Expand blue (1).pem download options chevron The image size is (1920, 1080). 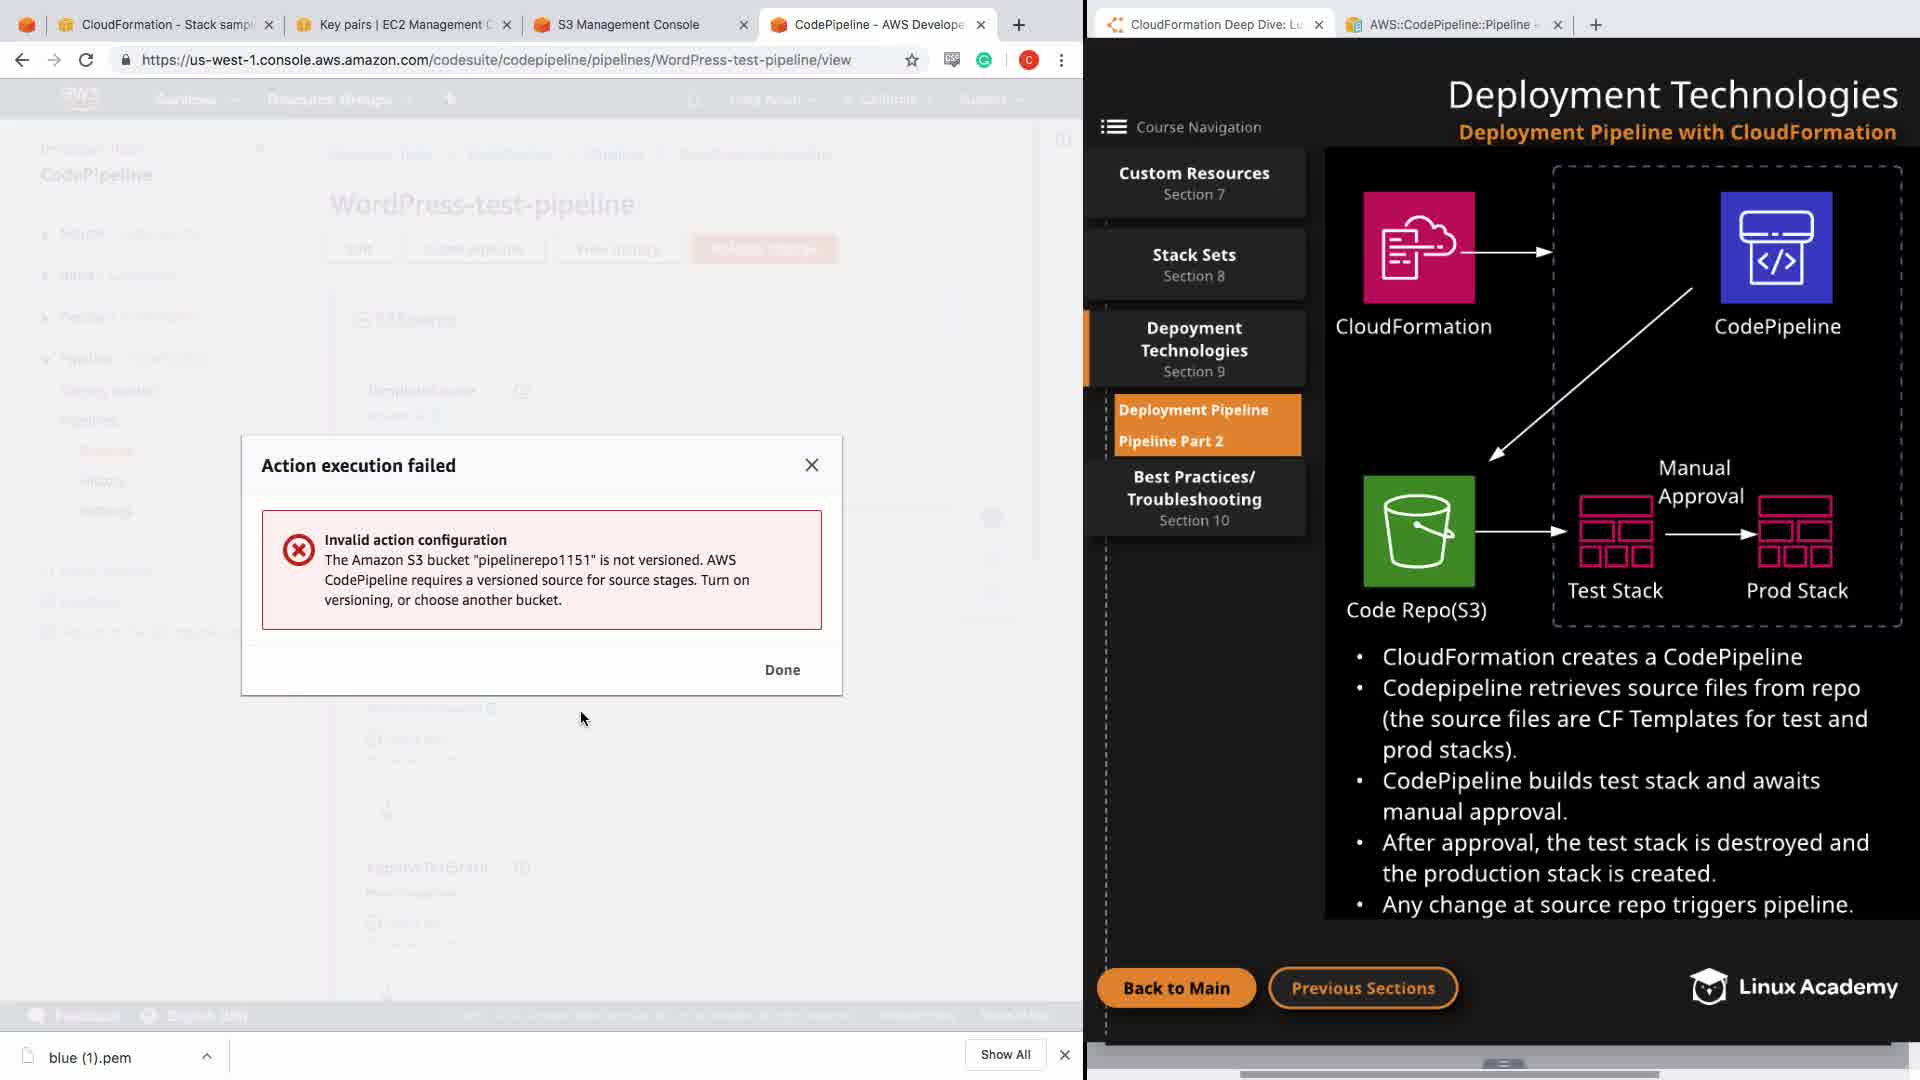(206, 1056)
